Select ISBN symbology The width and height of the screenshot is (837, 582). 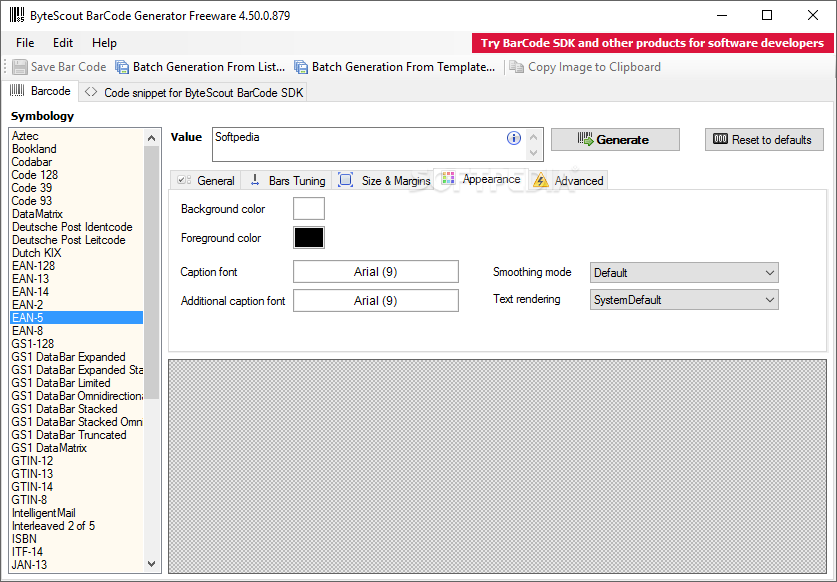click(76, 539)
